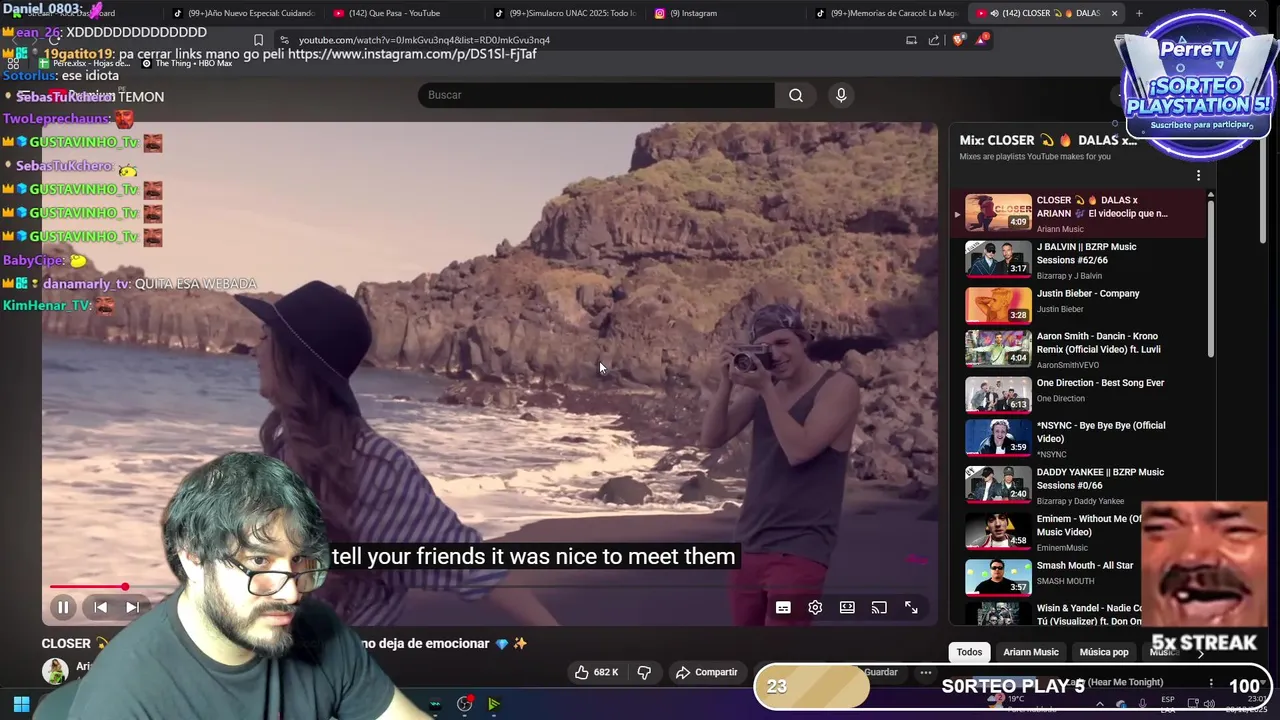1280x720 pixels.
Task: Play *NSYNC - Bye Bye Bye video
Action: click(x=1080, y=438)
